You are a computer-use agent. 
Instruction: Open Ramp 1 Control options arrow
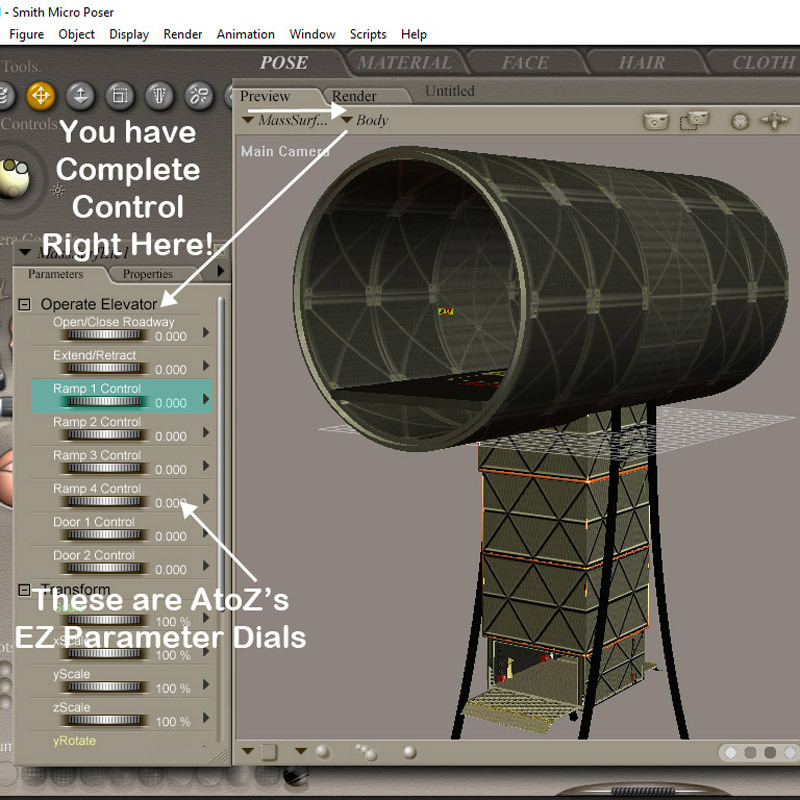[x=206, y=398]
